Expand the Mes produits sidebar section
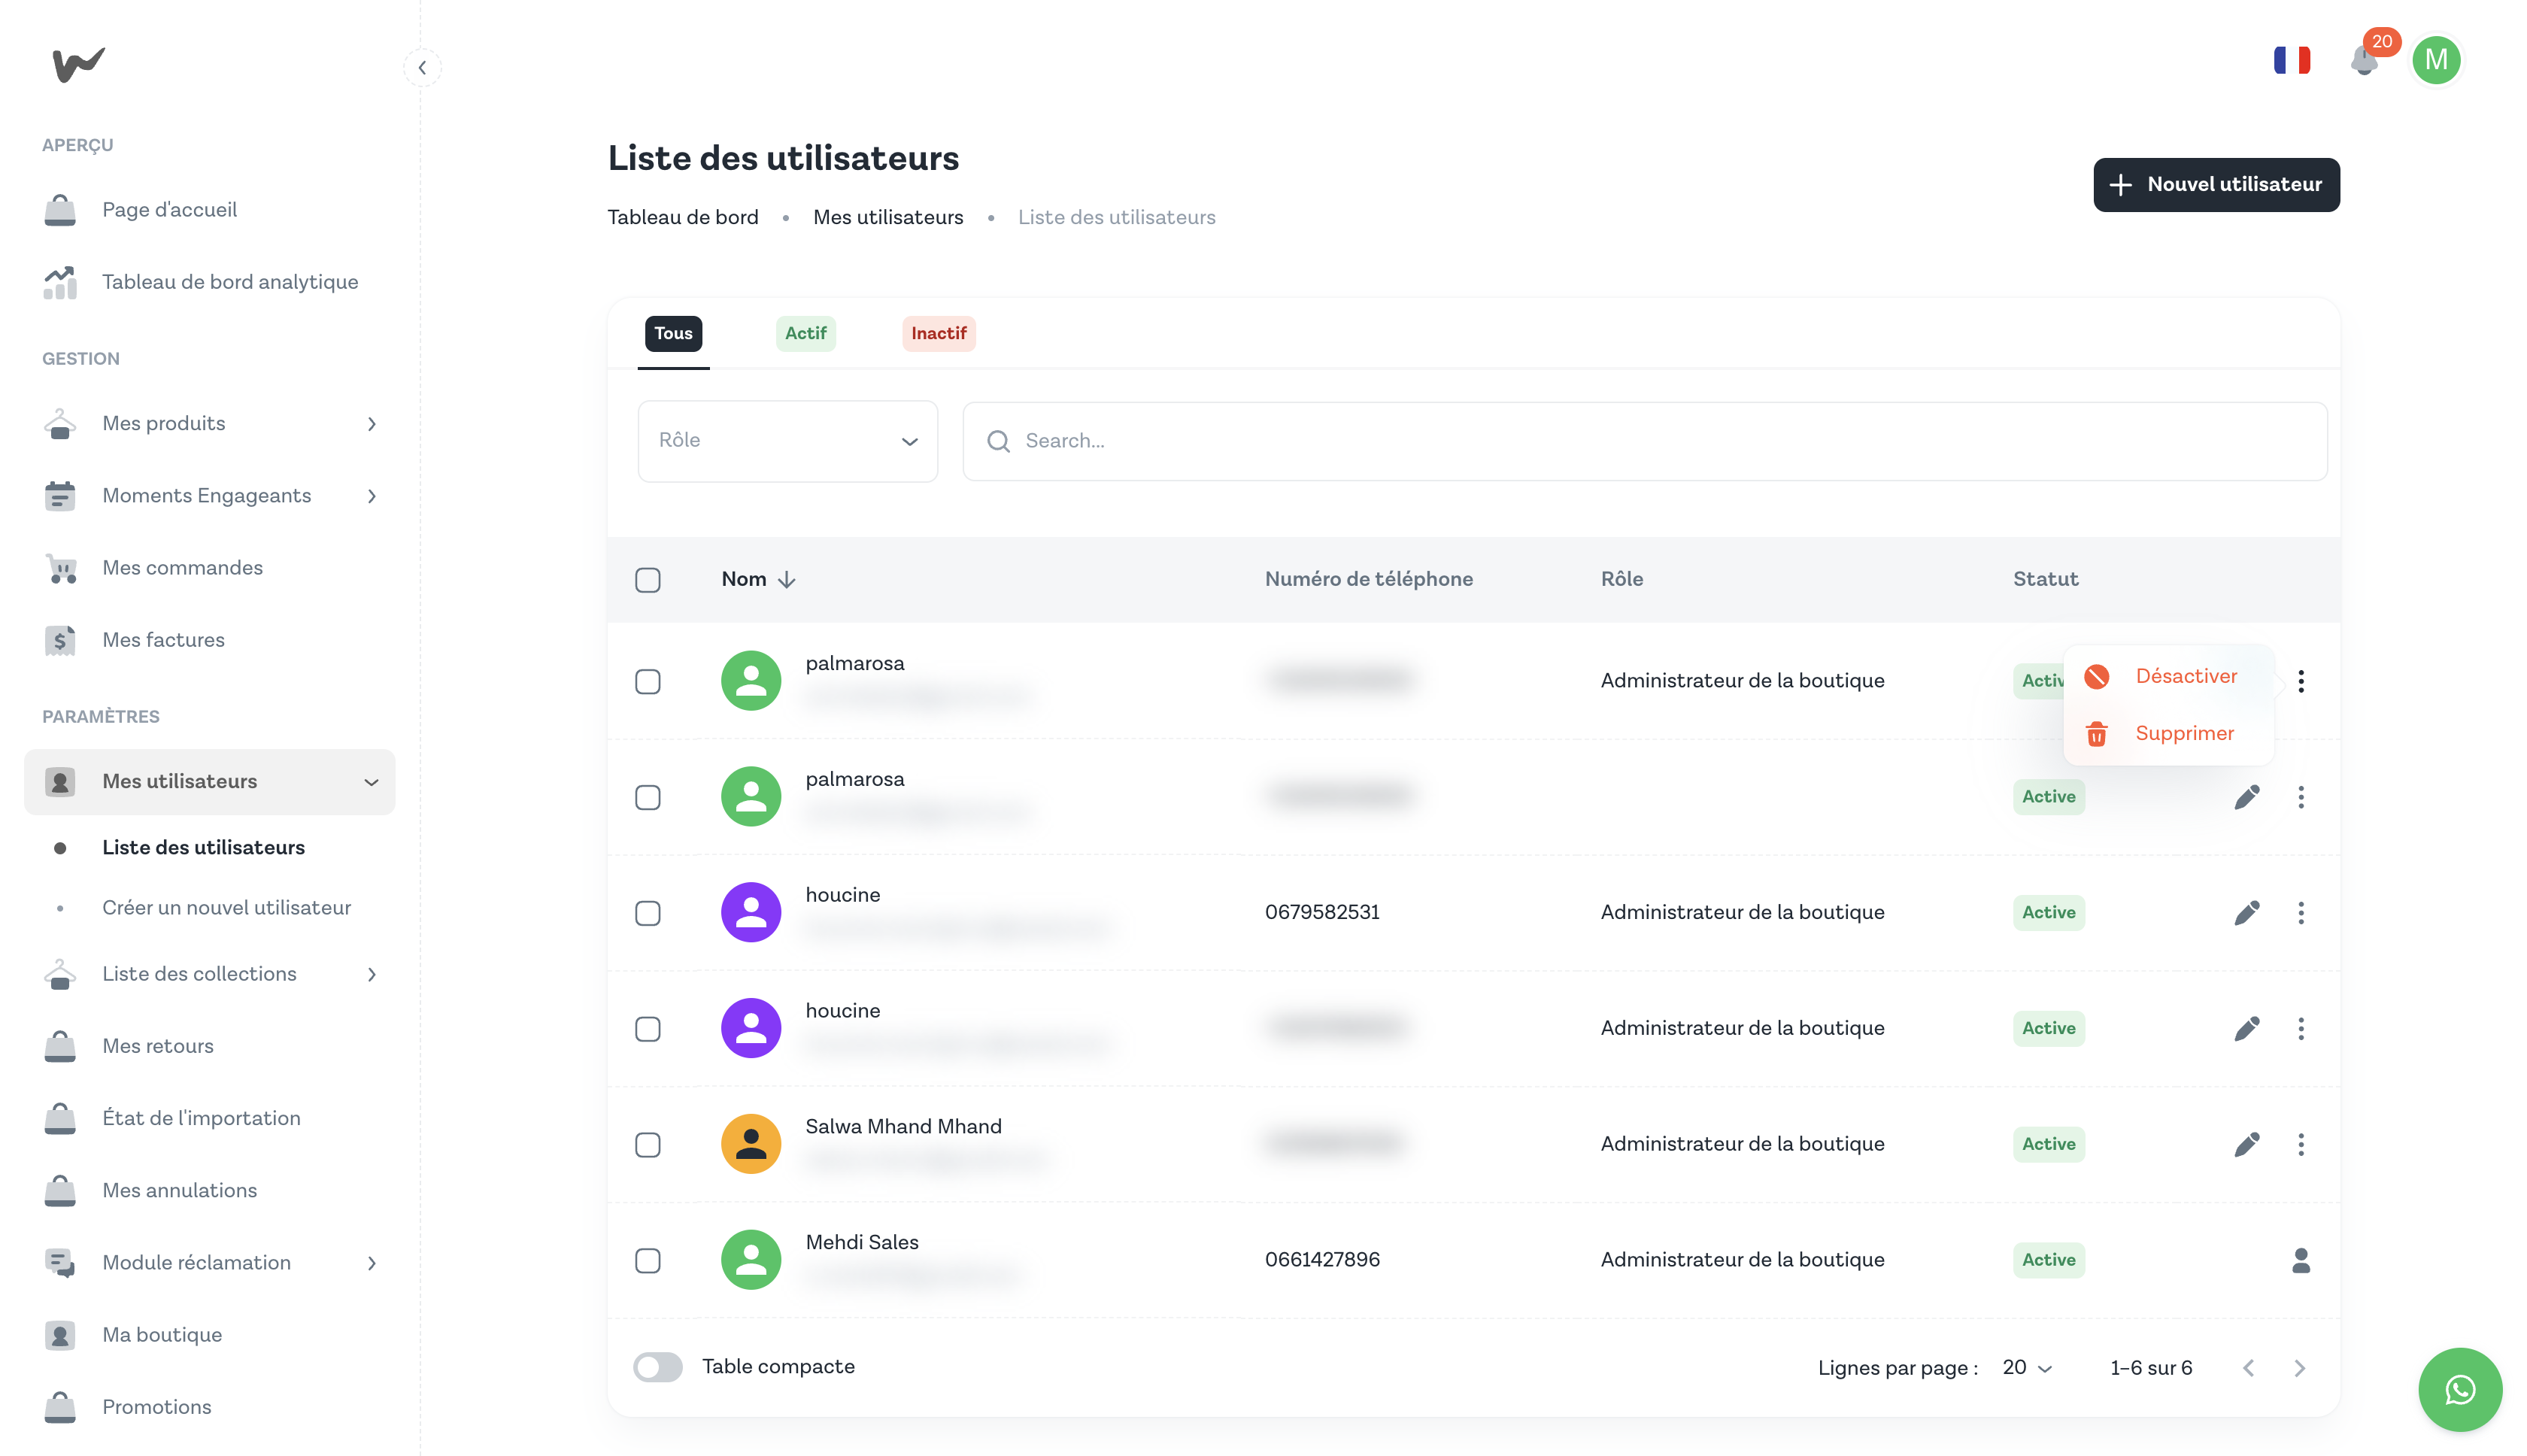 pos(371,424)
